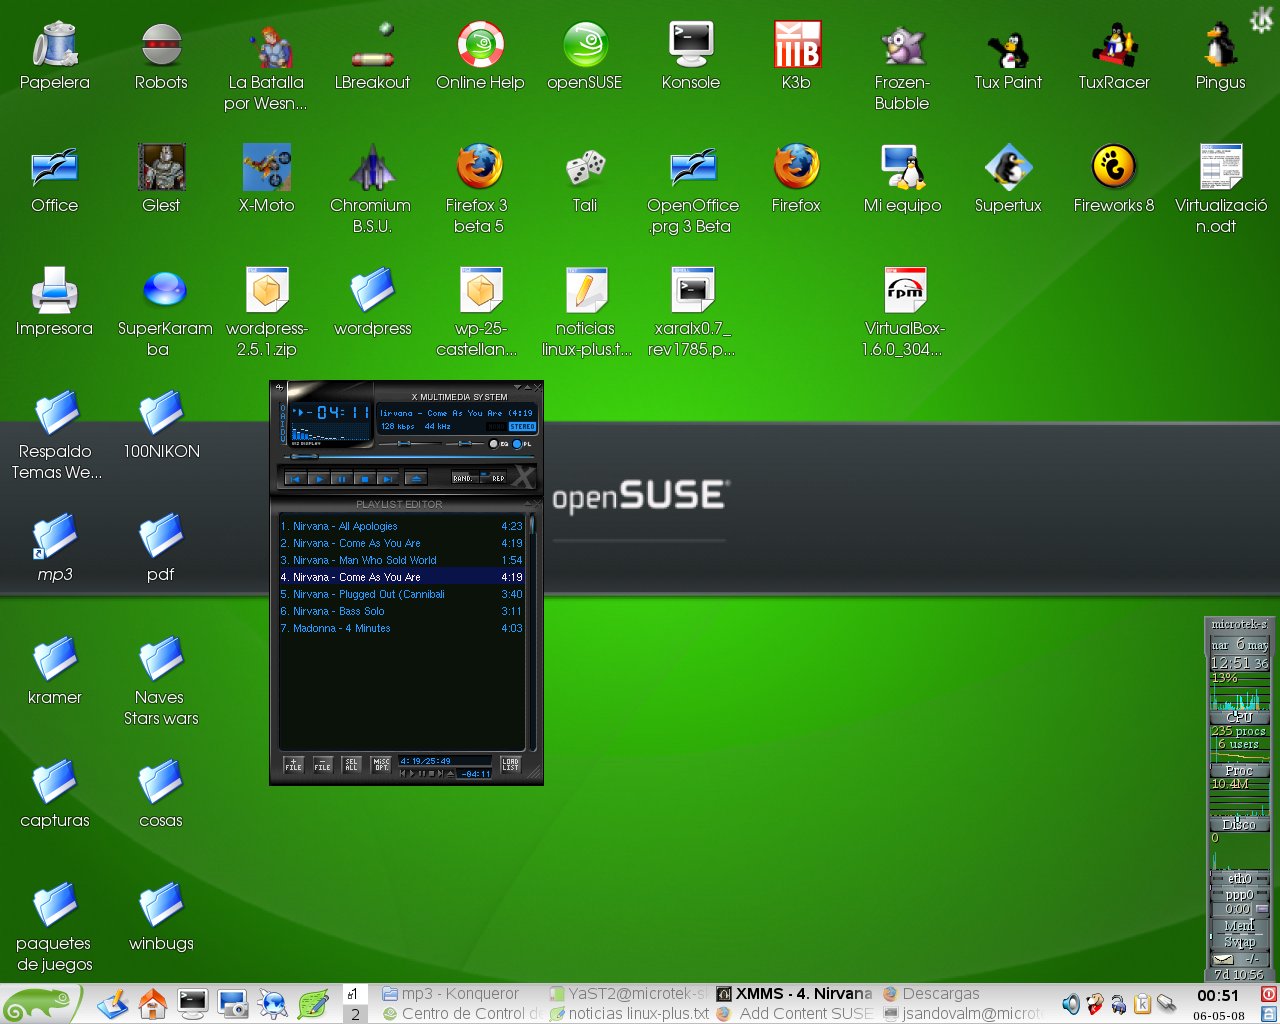Click playlist - FILE remove button
This screenshot has width=1280, height=1024.
(323, 764)
